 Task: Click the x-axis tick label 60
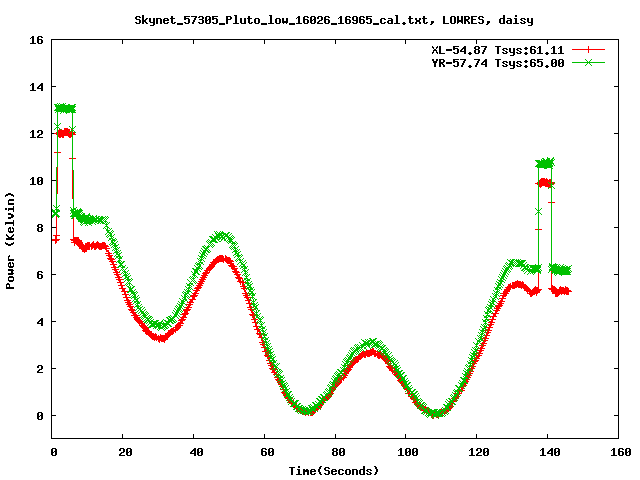pos(267,452)
